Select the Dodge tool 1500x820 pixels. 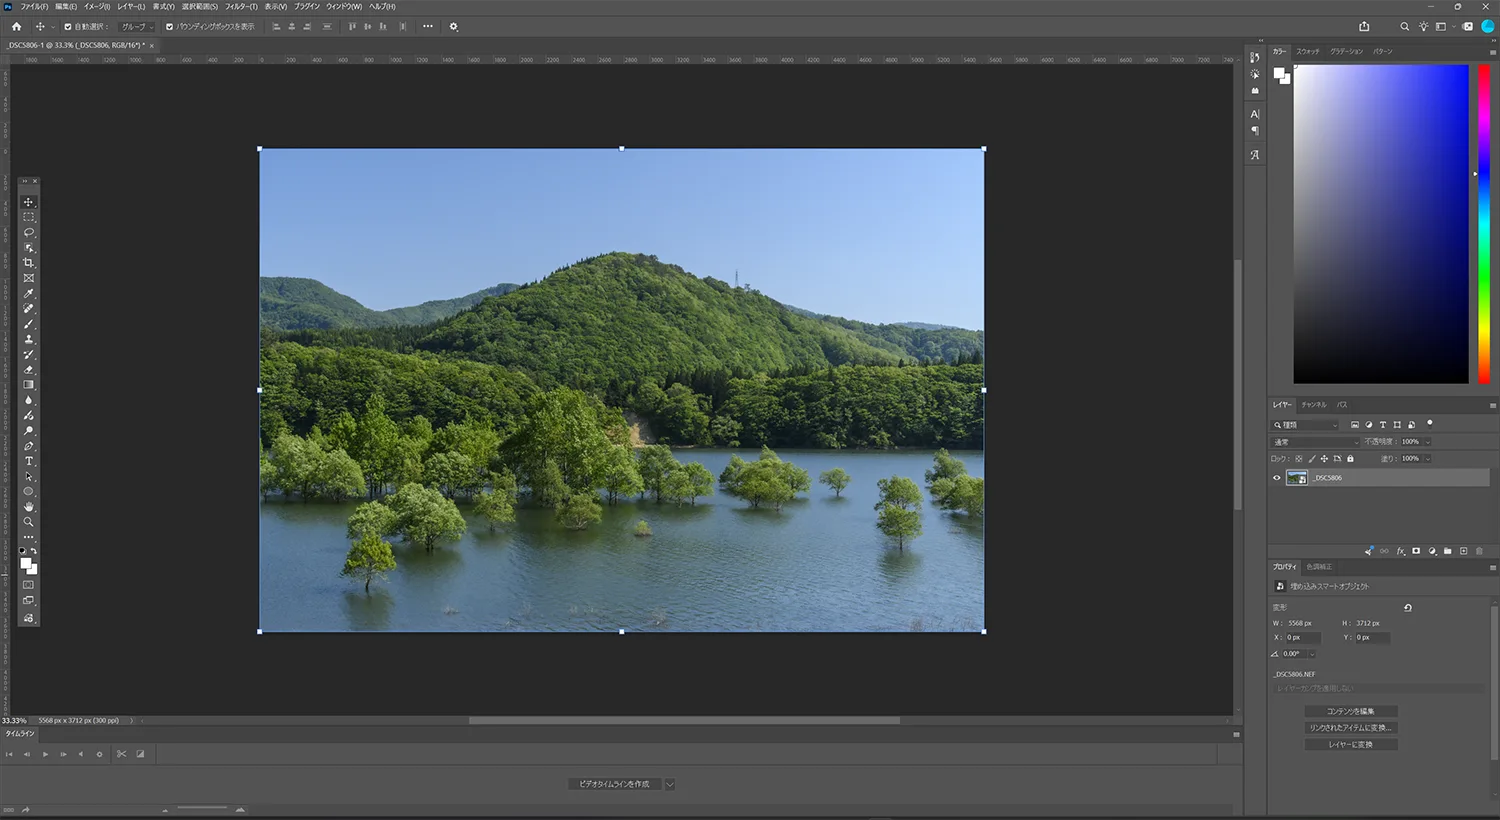pos(28,431)
